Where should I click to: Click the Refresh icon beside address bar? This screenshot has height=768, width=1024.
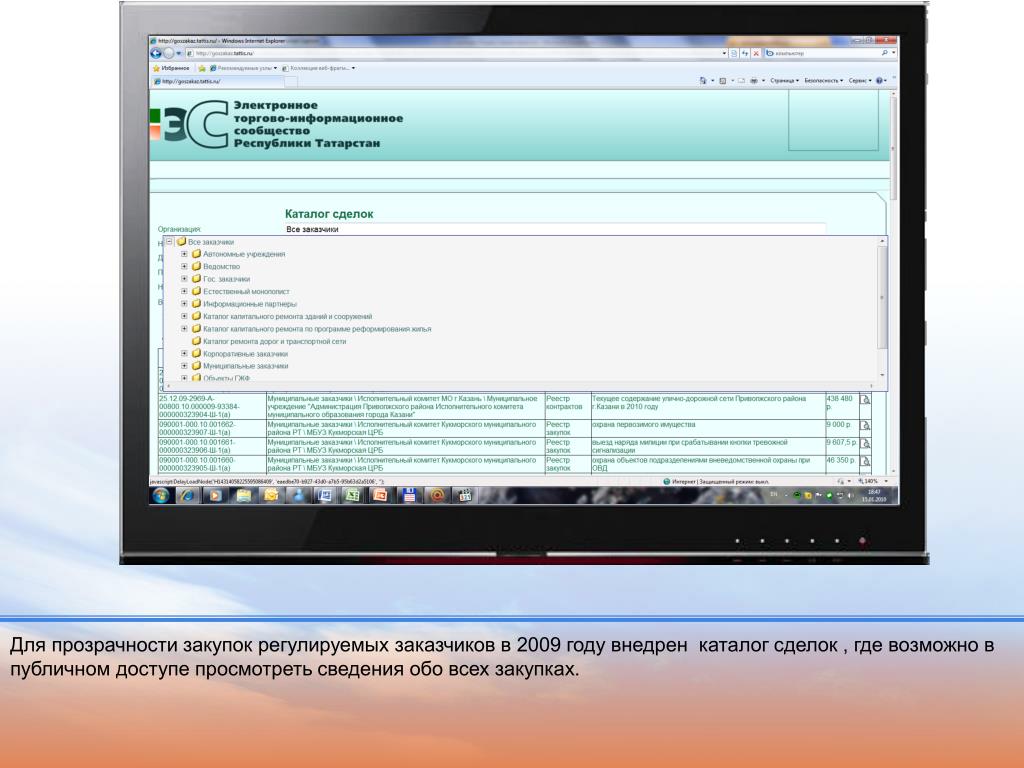click(x=744, y=54)
